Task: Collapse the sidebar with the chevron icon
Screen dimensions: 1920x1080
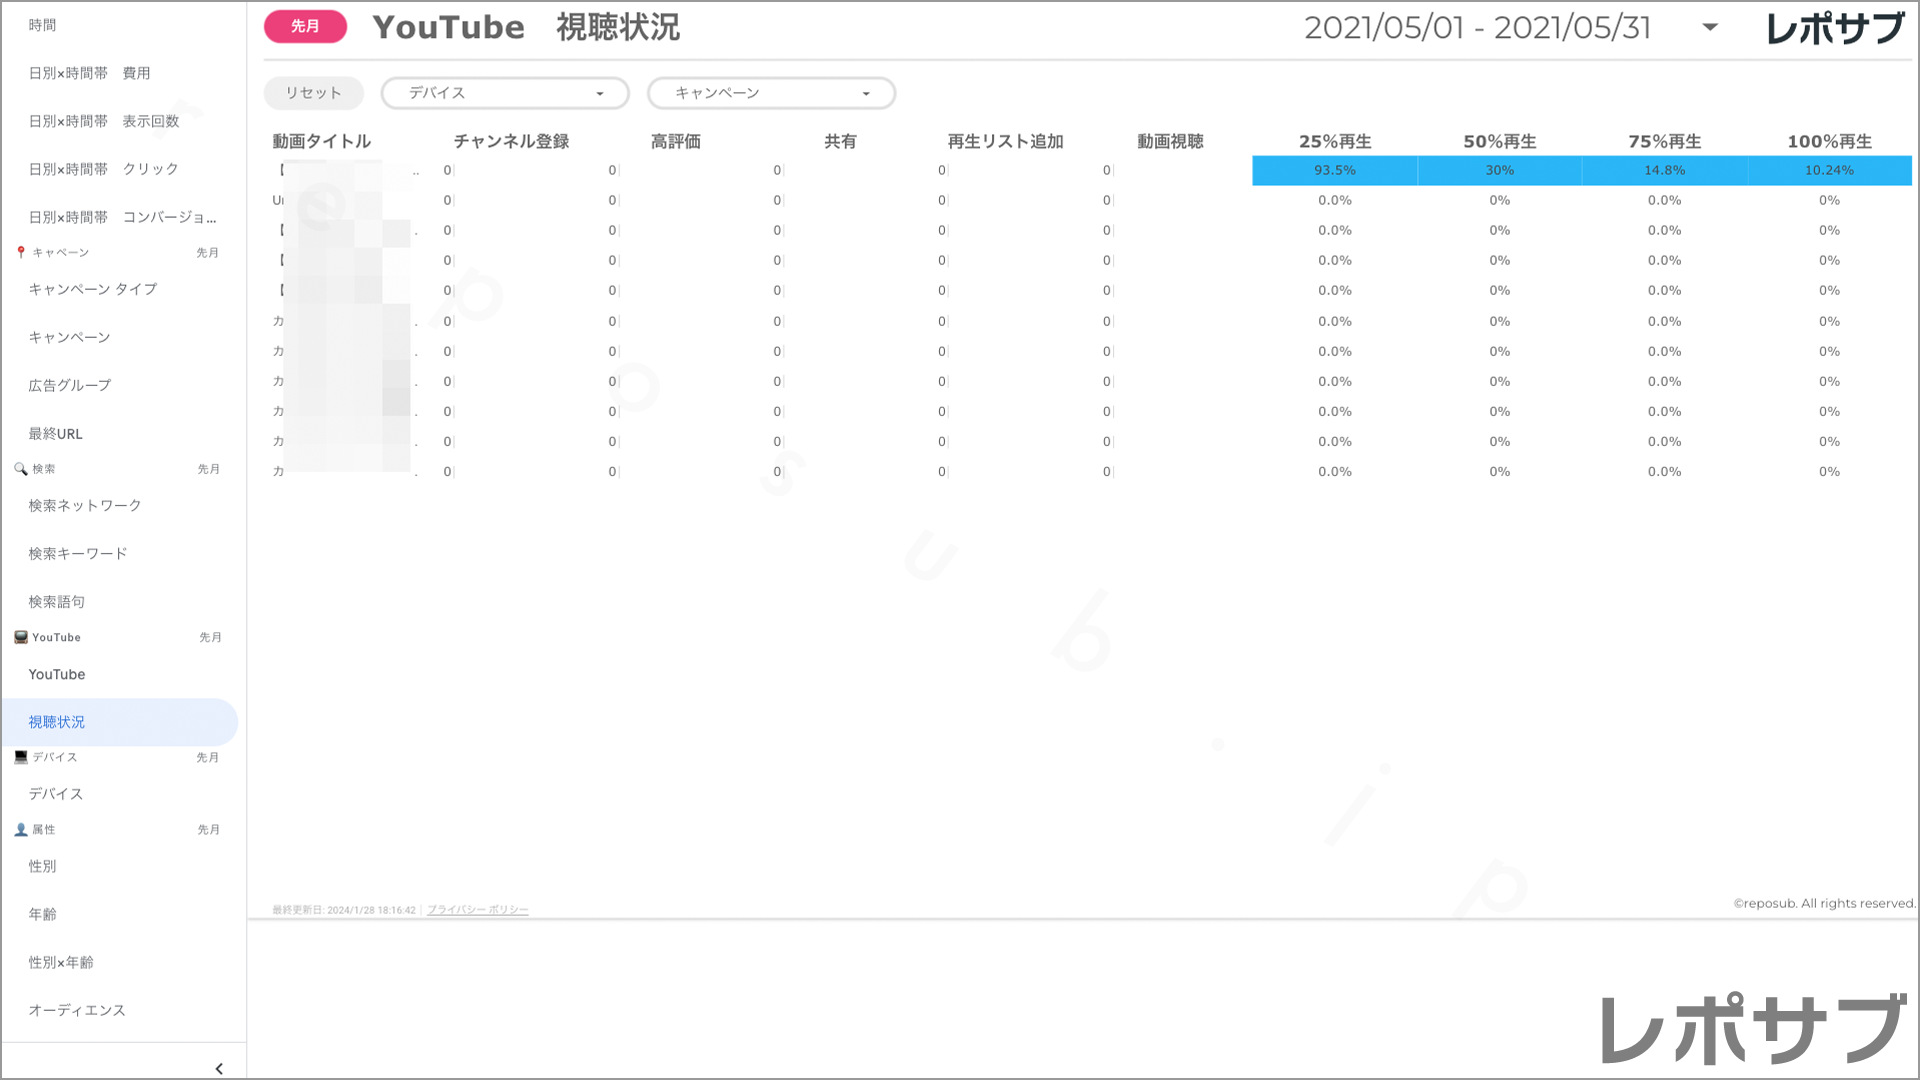Action: 219,1068
